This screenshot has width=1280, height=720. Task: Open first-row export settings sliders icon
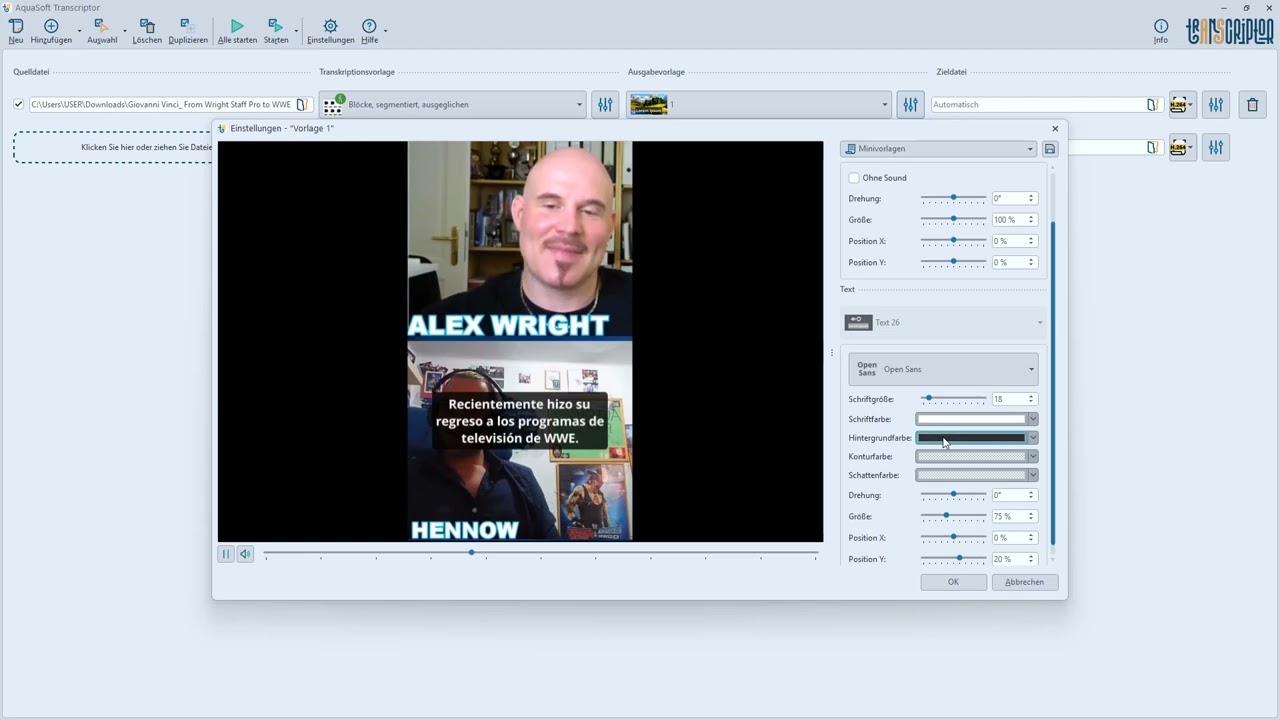pyautogui.click(x=1215, y=104)
